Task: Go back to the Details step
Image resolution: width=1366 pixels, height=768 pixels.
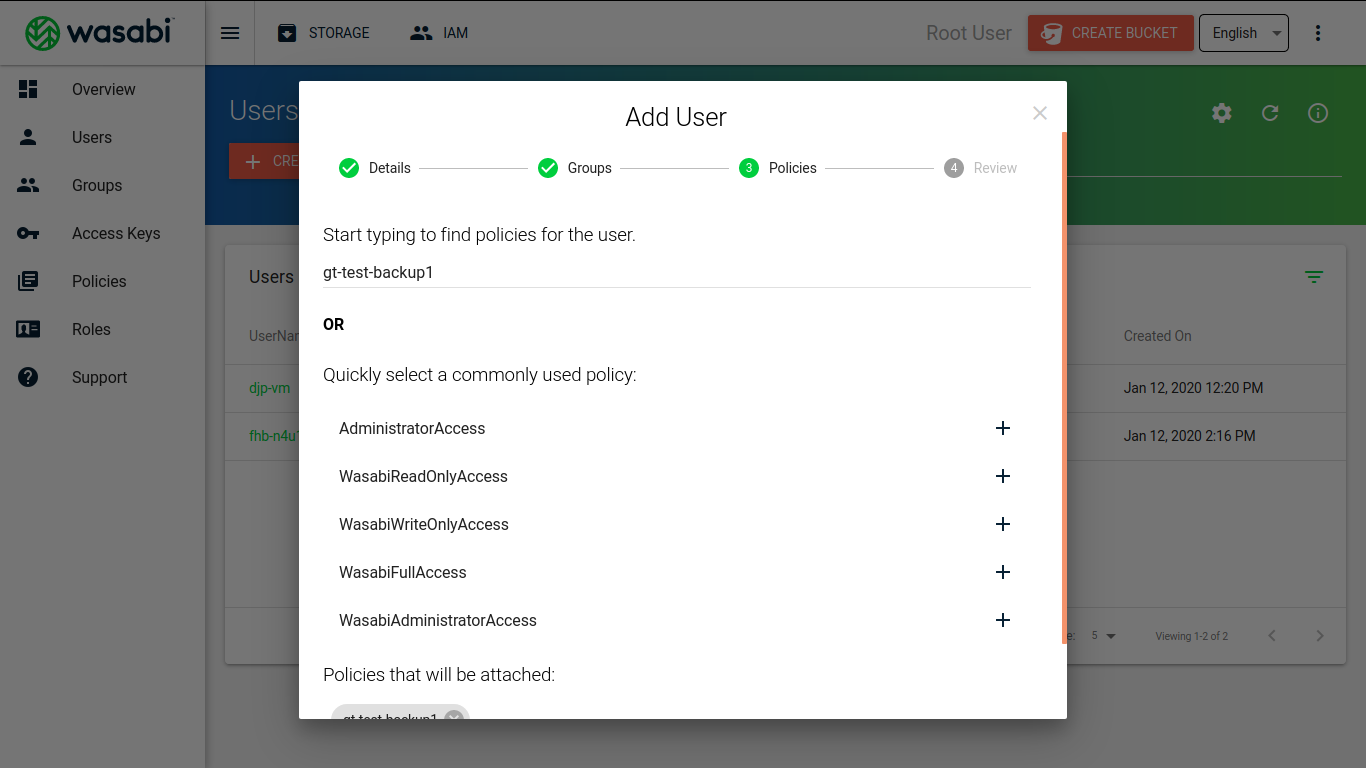Action: 375,168
